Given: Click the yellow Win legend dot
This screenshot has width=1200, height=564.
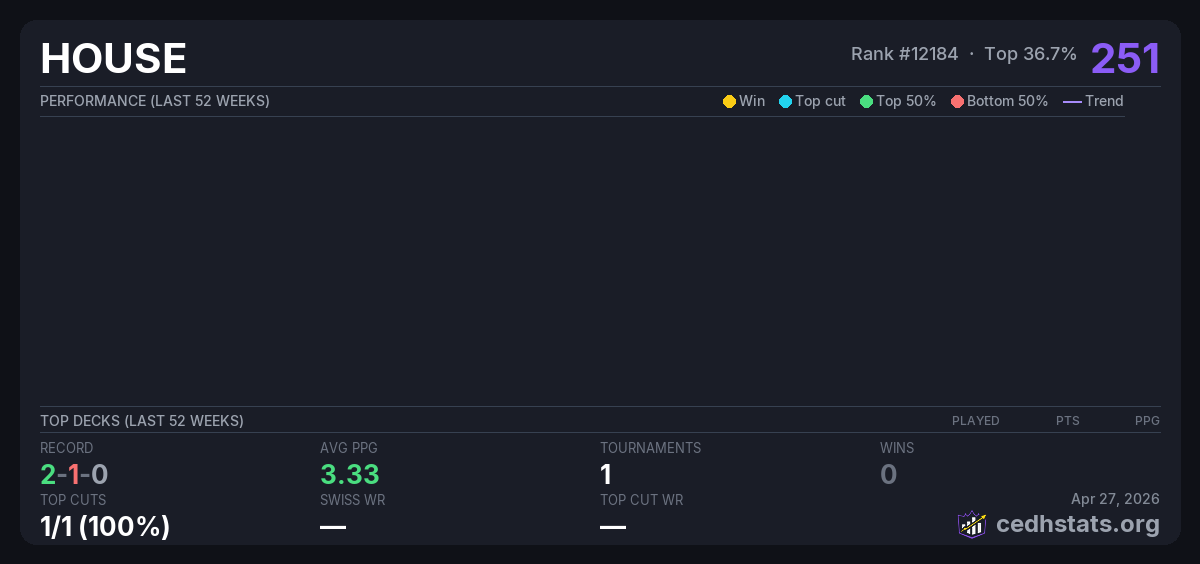Looking at the screenshot, I should coord(729,101).
